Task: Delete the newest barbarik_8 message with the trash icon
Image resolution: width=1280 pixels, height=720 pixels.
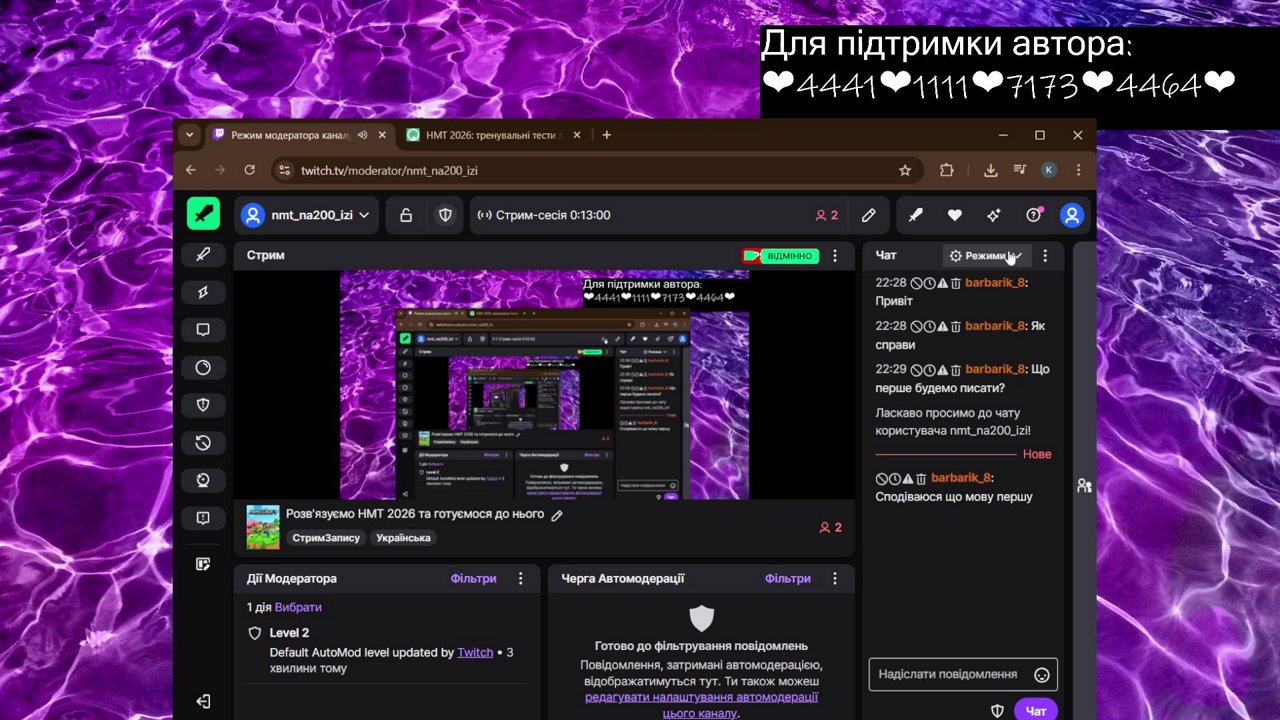Action: point(921,478)
